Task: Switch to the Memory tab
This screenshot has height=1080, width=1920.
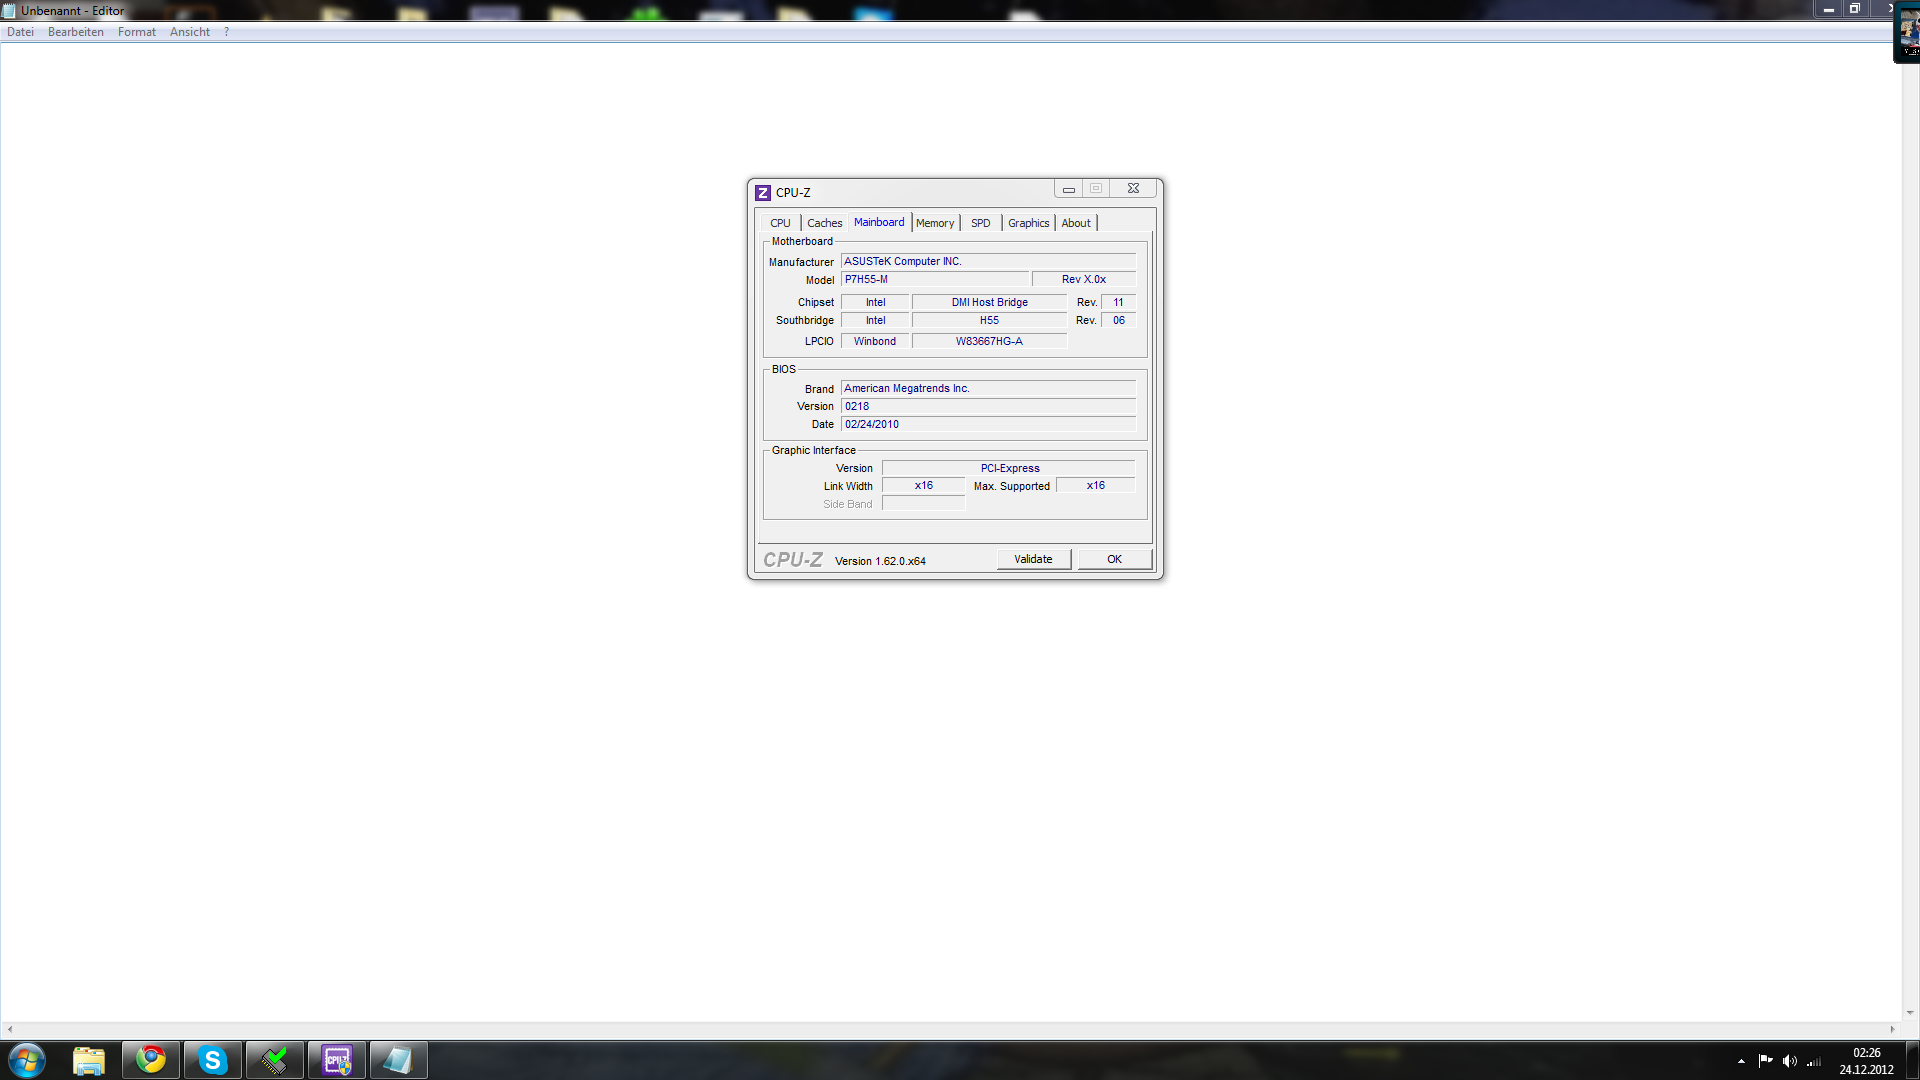Action: [935, 223]
